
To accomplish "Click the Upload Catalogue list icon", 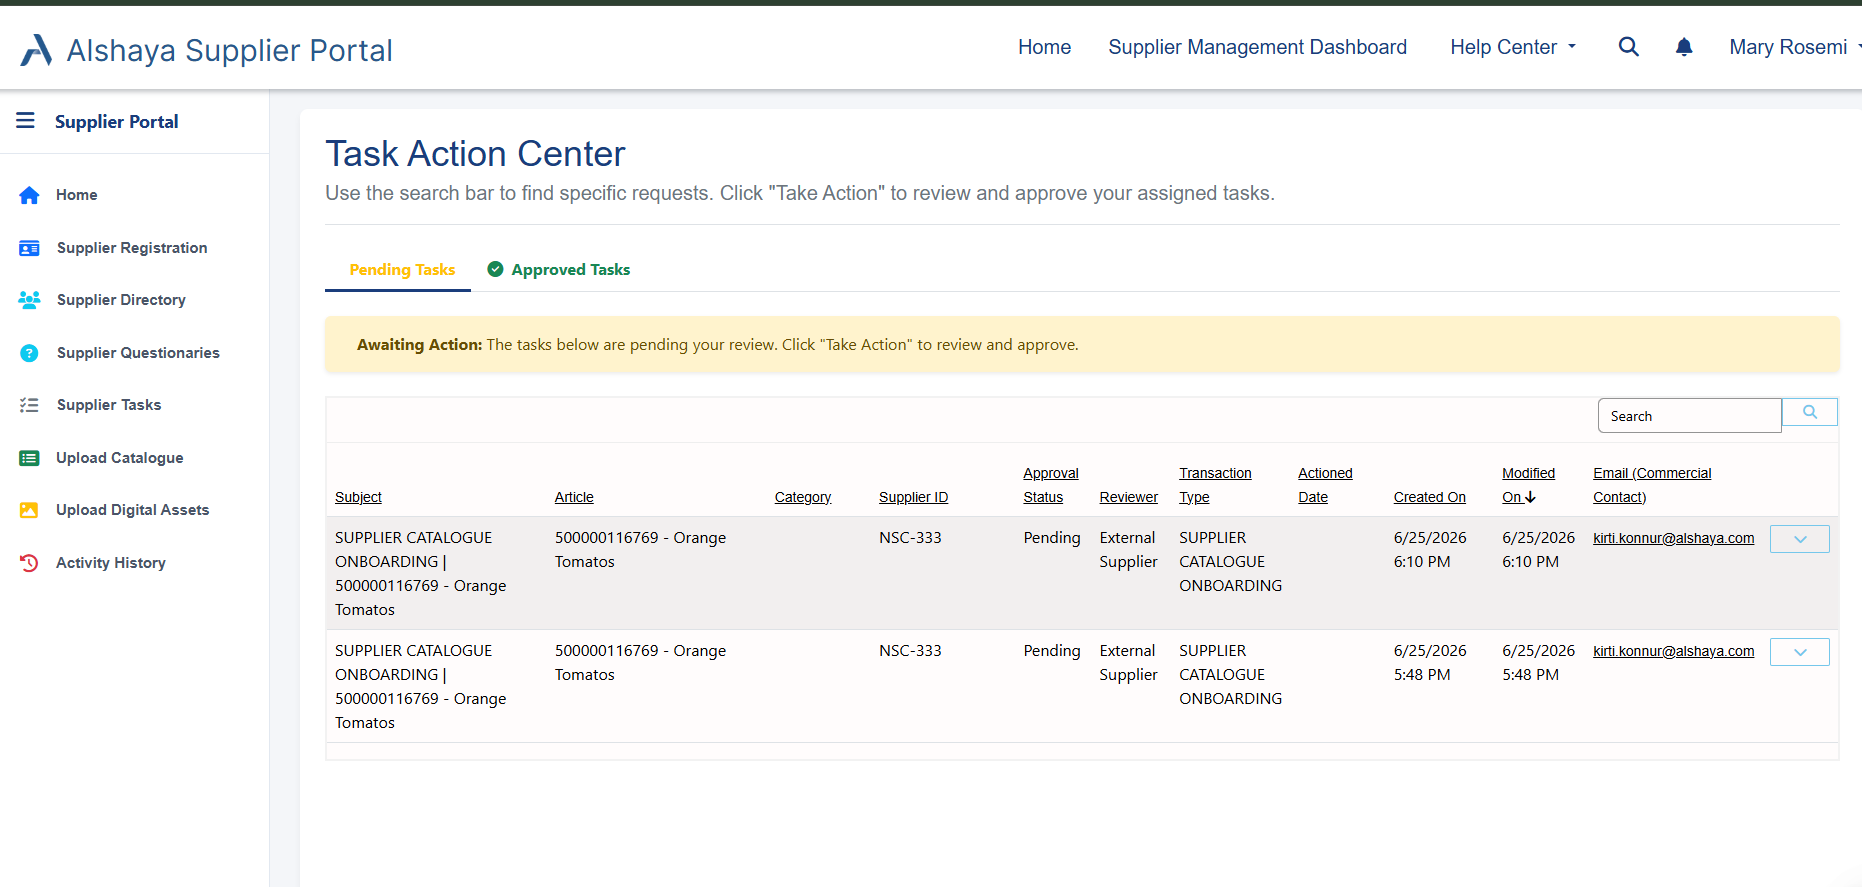I will pyautogui.click(x=29, y=458).
